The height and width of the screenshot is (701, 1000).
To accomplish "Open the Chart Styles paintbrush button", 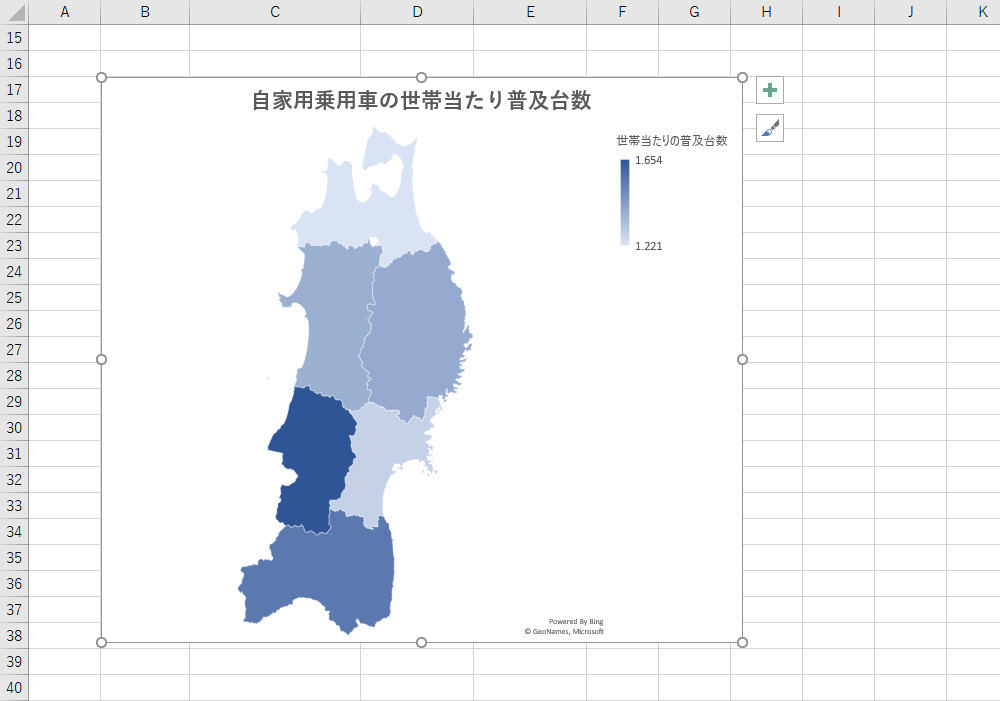I will [770, 128].
